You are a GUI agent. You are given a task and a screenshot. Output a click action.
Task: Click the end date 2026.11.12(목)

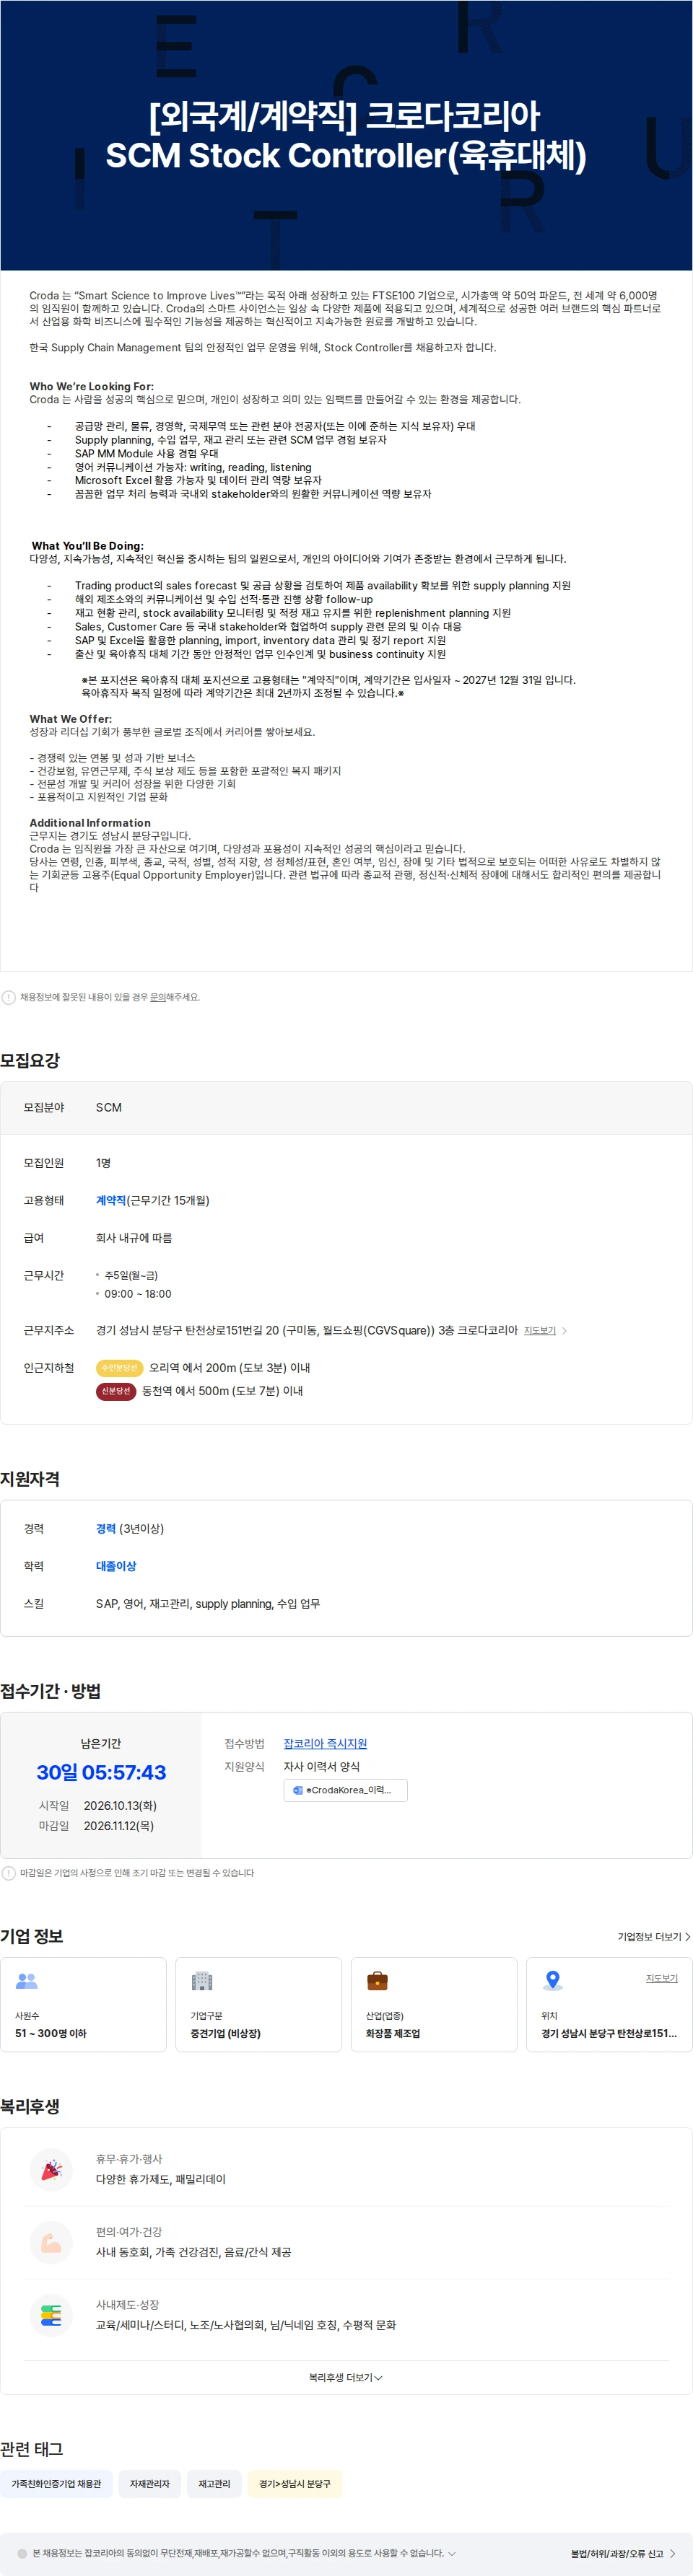[x=119, y=1825]
